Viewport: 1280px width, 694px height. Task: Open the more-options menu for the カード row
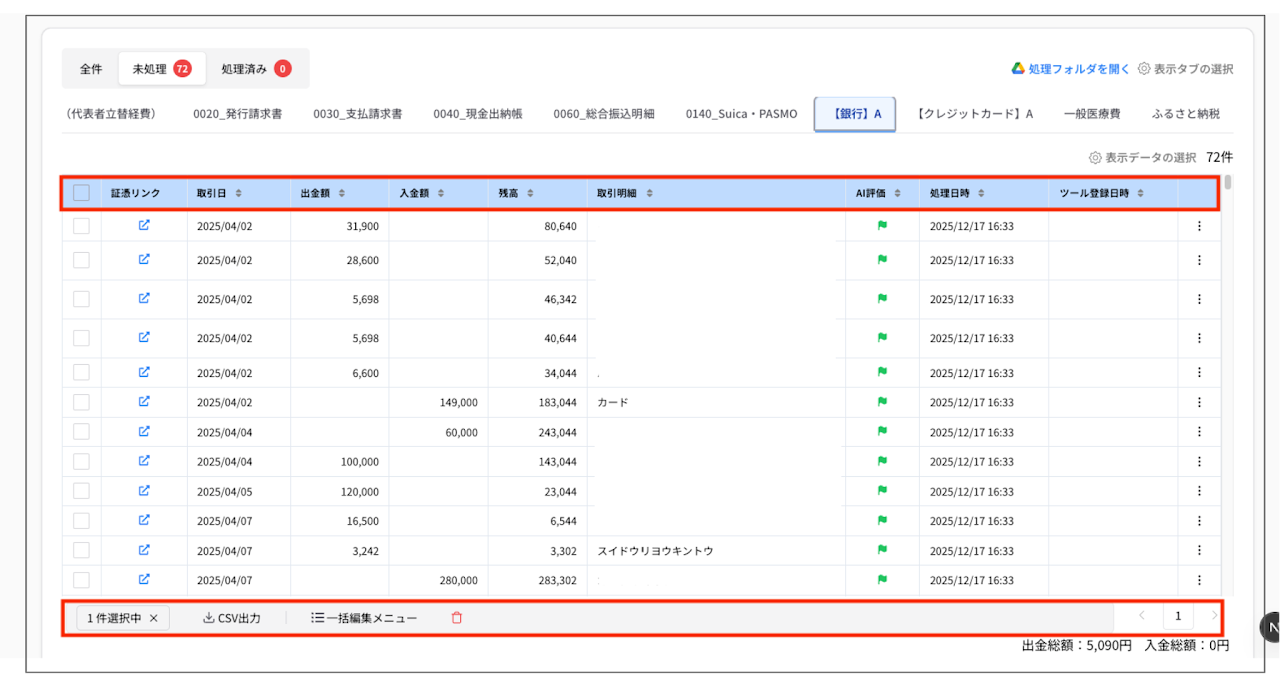pos(1199,402)
